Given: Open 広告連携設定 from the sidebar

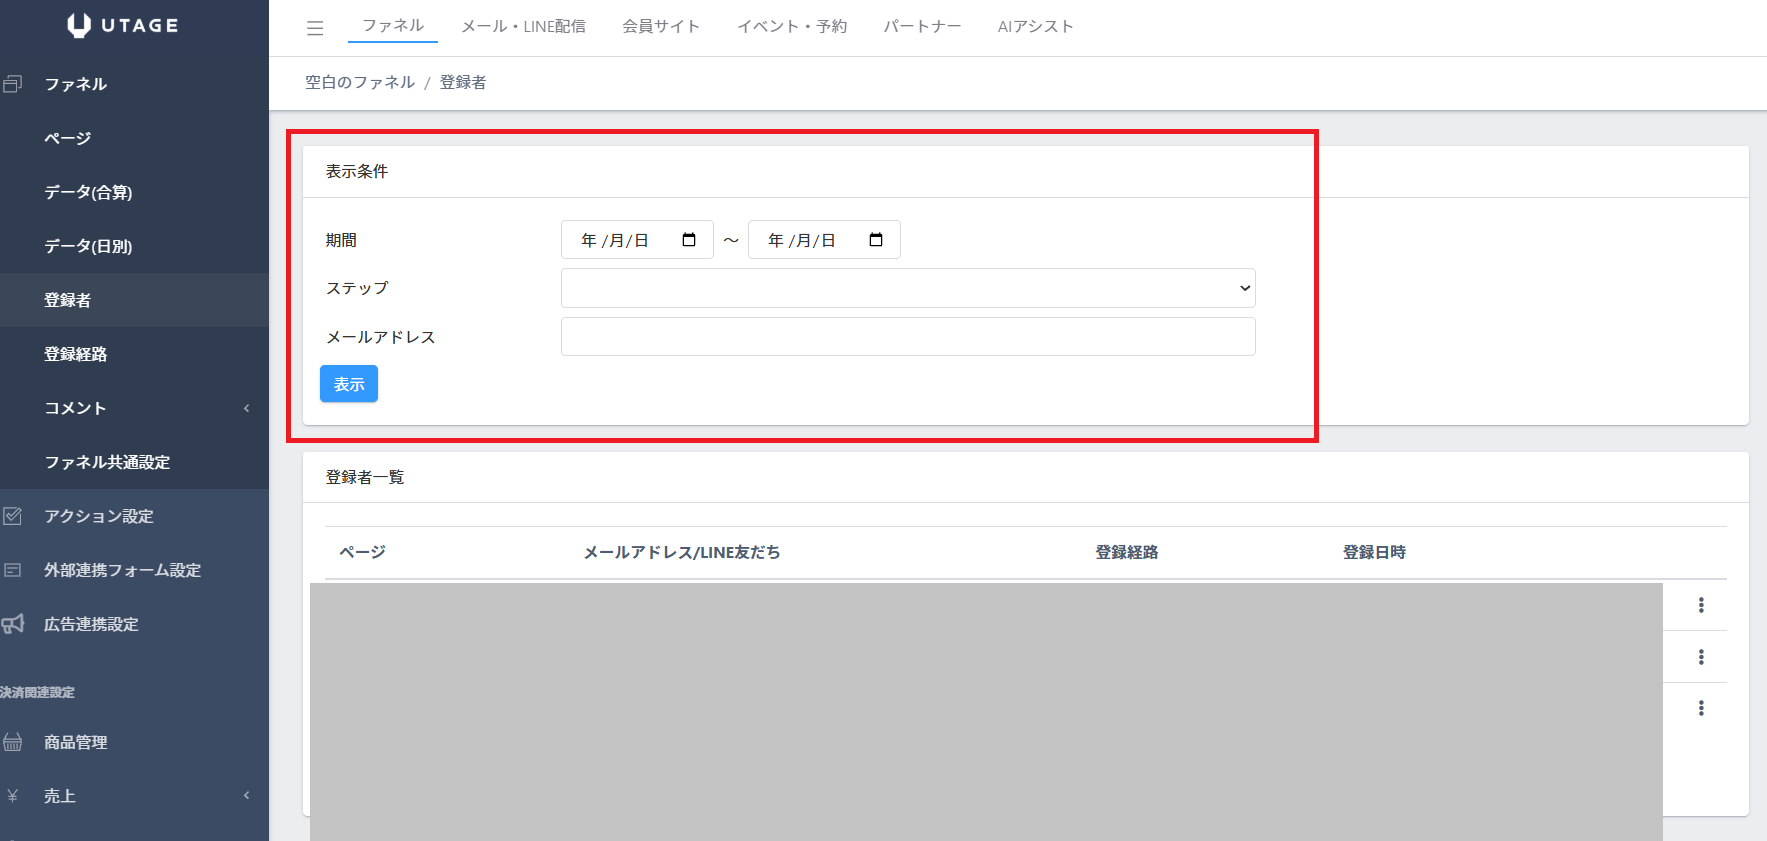Looking at the screenshot, I should [91, 624].
